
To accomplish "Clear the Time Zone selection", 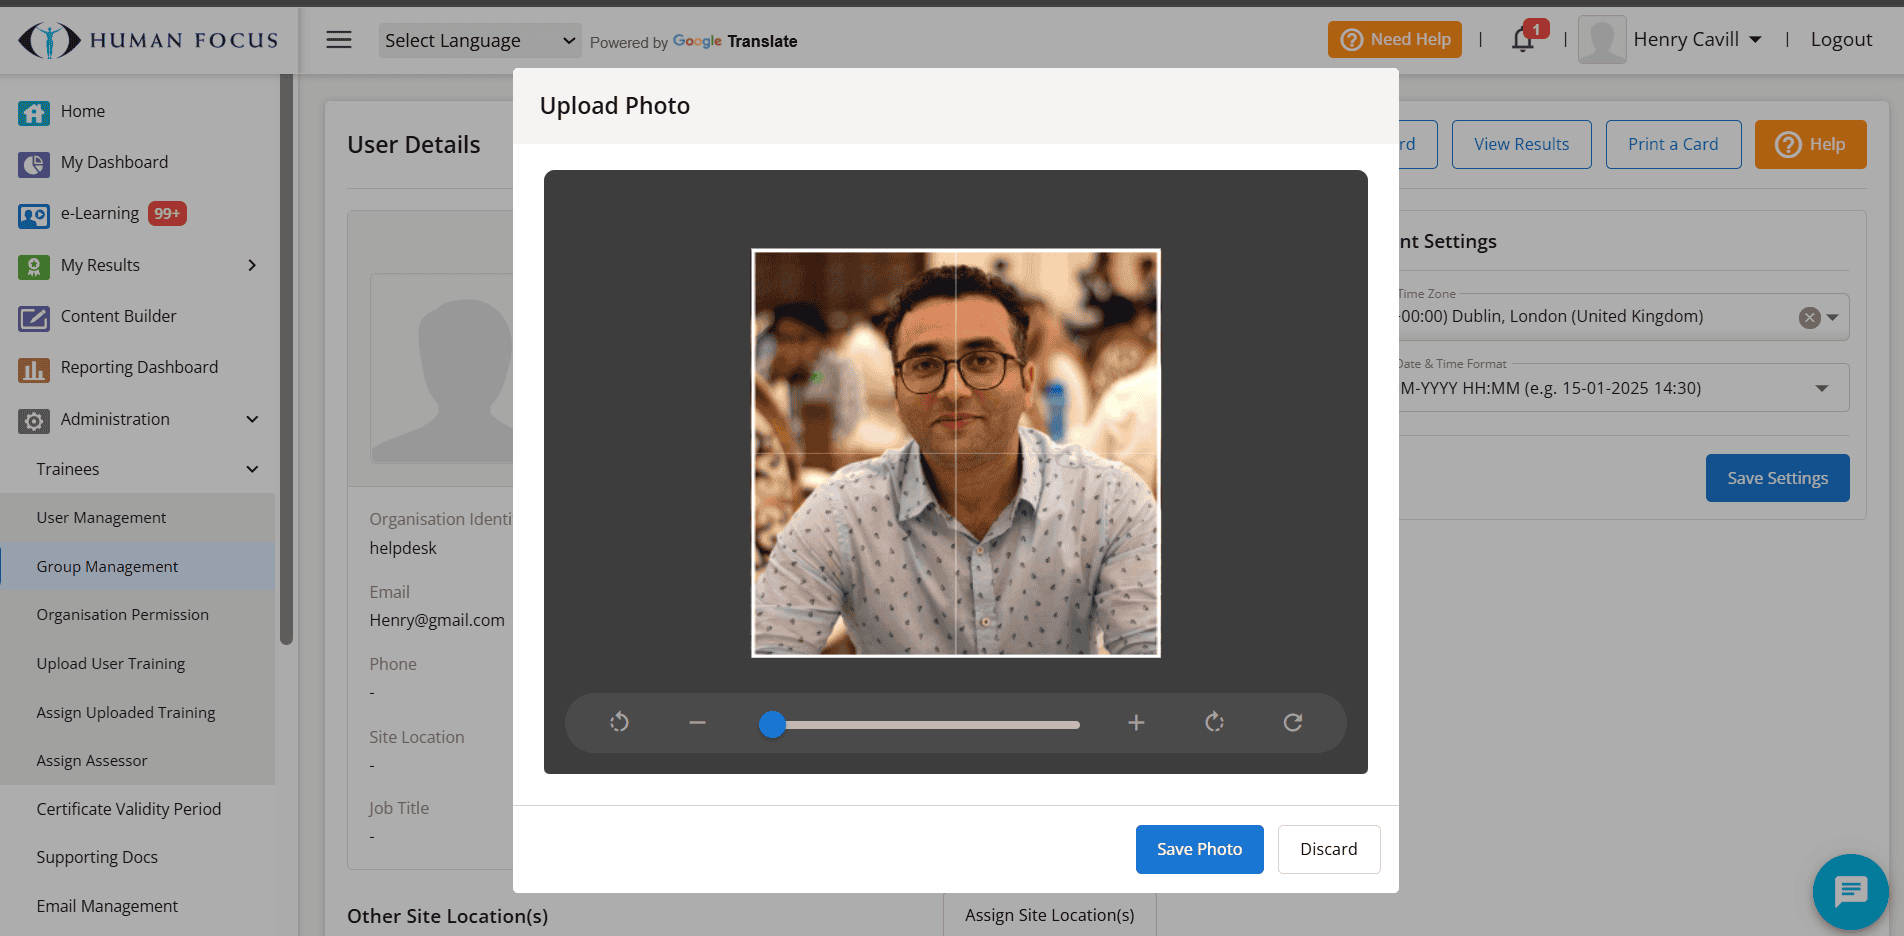I will (1809, 318).
